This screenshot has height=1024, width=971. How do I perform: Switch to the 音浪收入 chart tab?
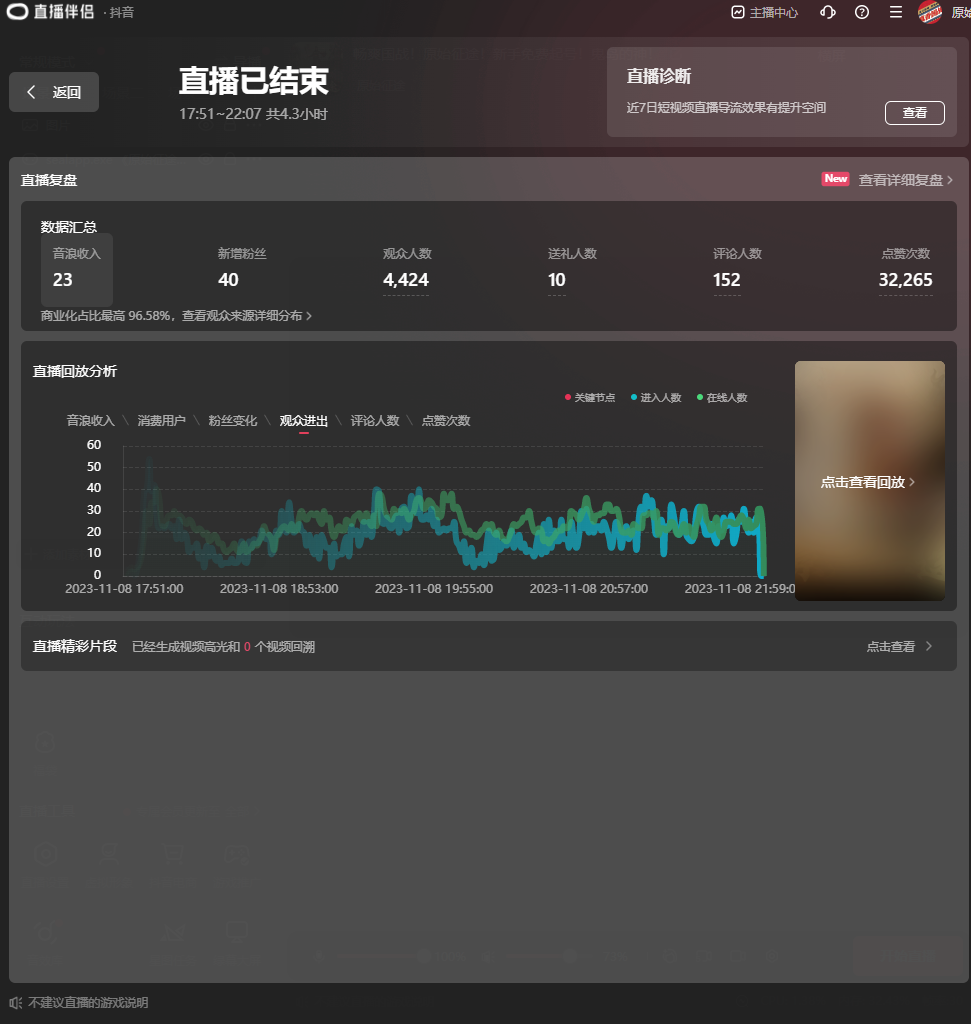[90, 421]
